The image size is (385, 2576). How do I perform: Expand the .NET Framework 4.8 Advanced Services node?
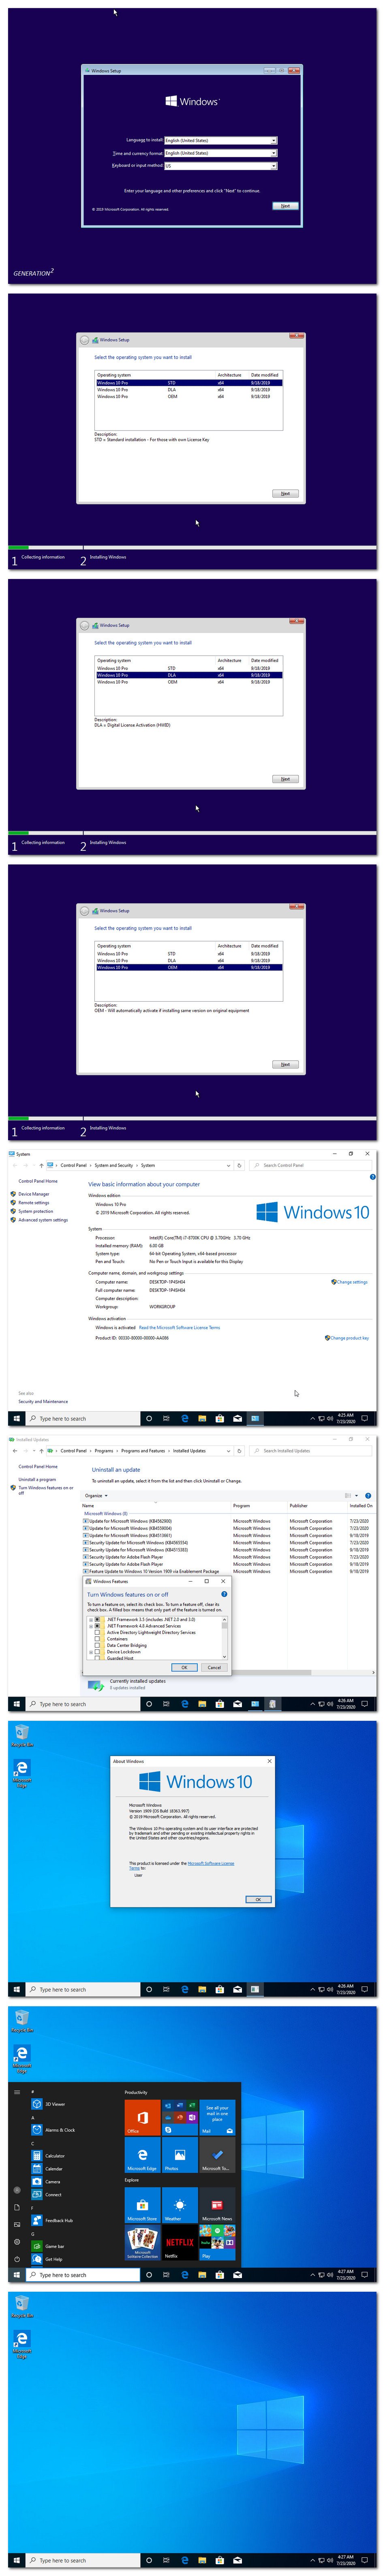91,1626
